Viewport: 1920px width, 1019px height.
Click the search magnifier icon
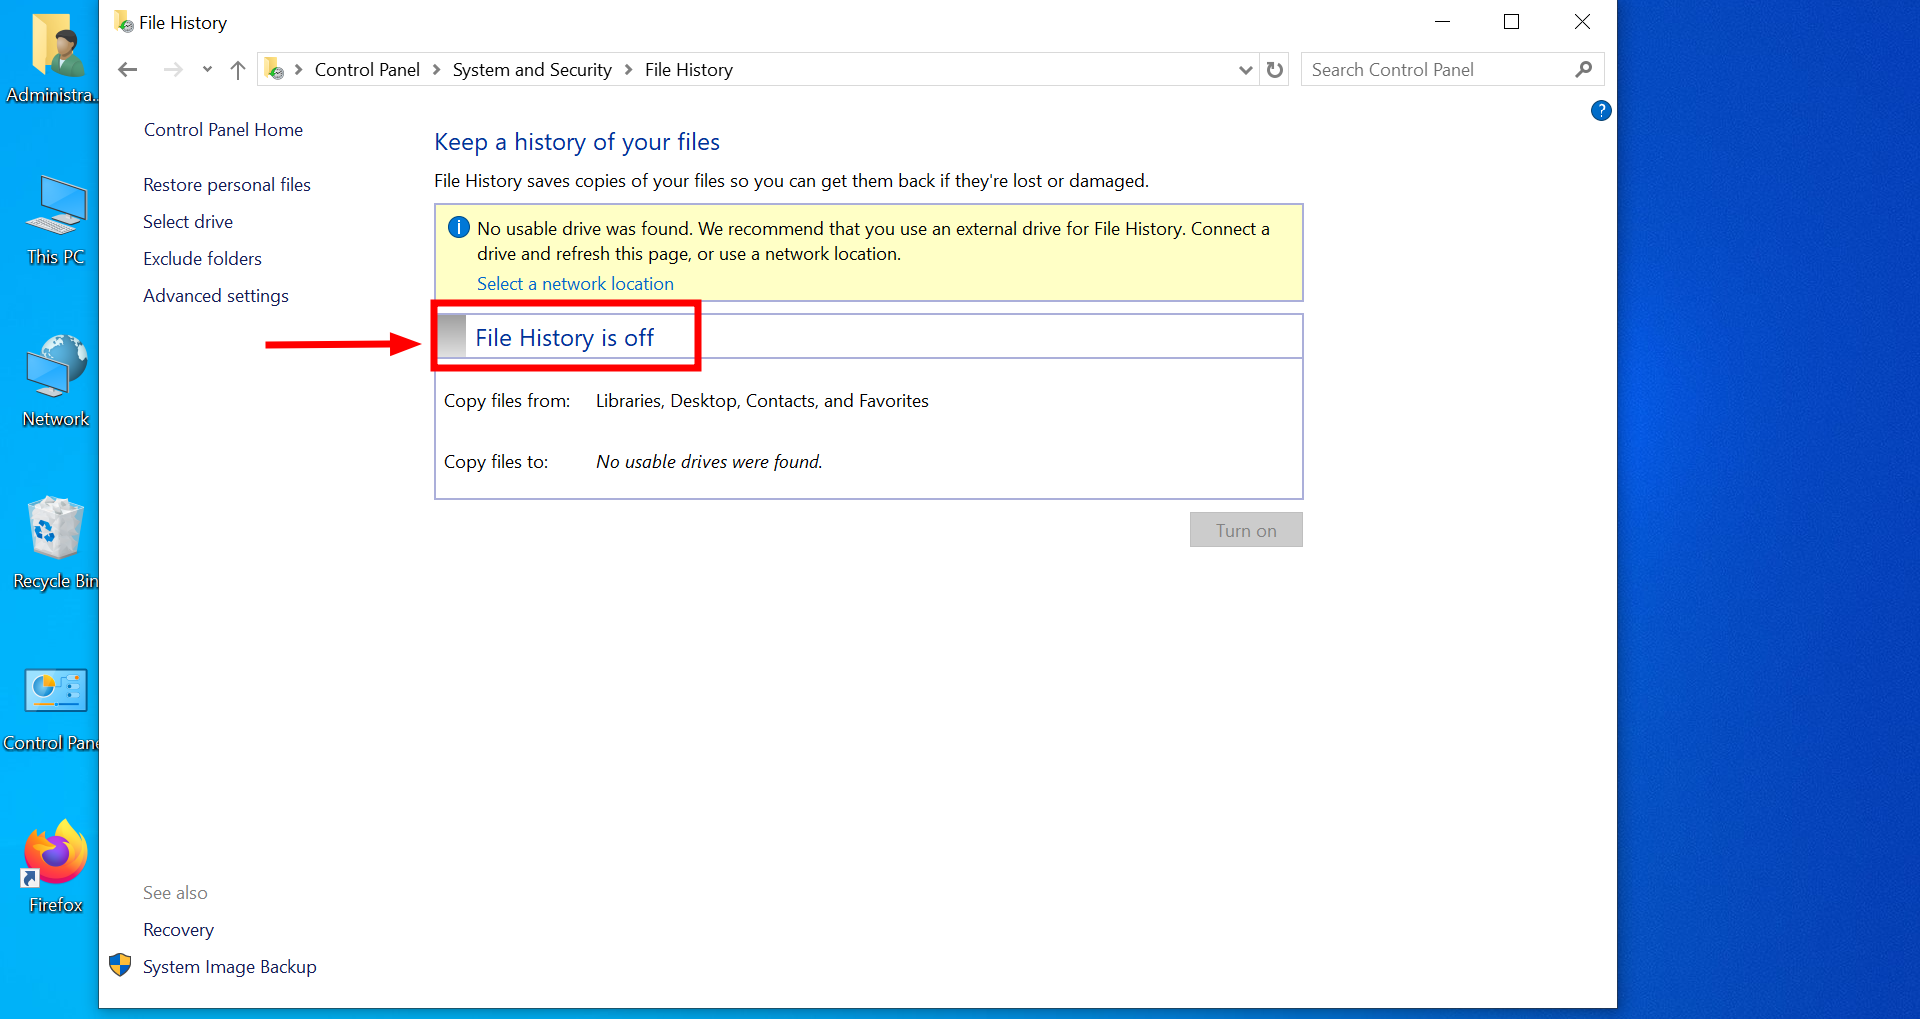(1583, 69)
